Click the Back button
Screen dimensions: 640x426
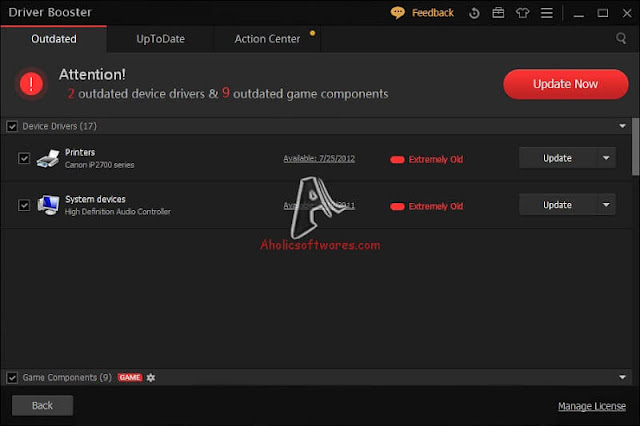pos(42,405)
